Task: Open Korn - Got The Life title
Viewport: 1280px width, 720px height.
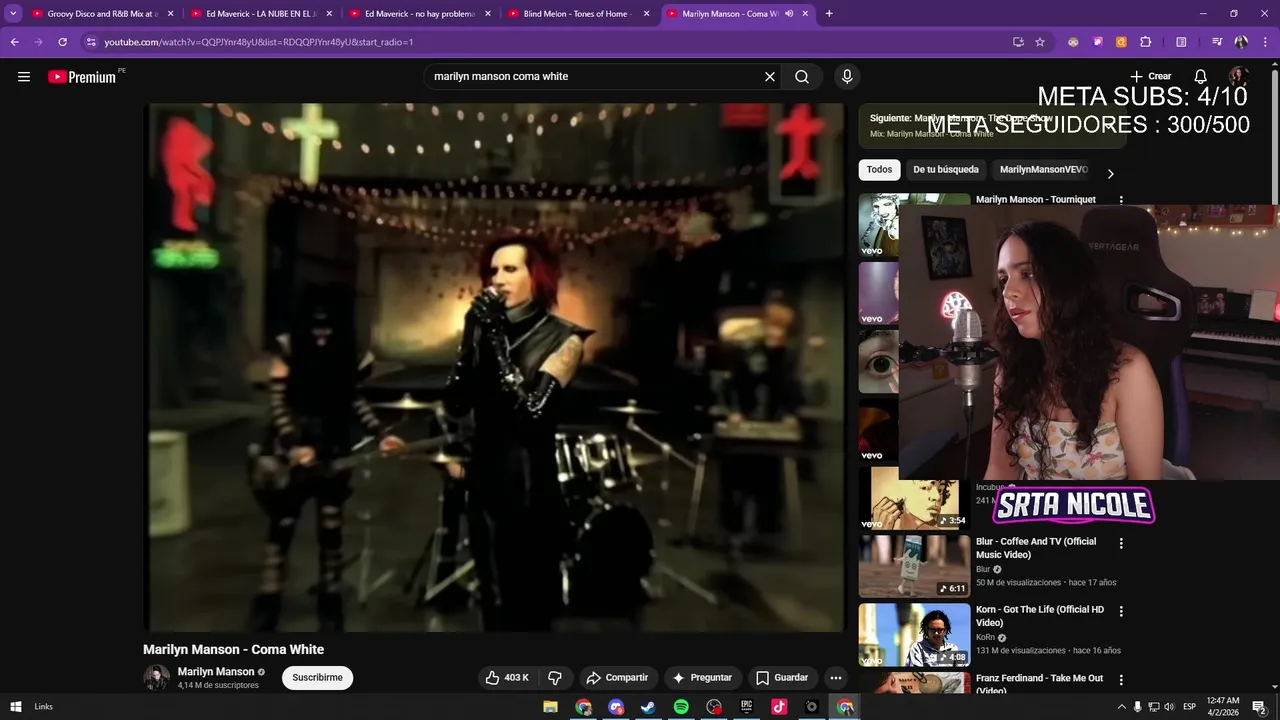Action: coord(1040,616)
